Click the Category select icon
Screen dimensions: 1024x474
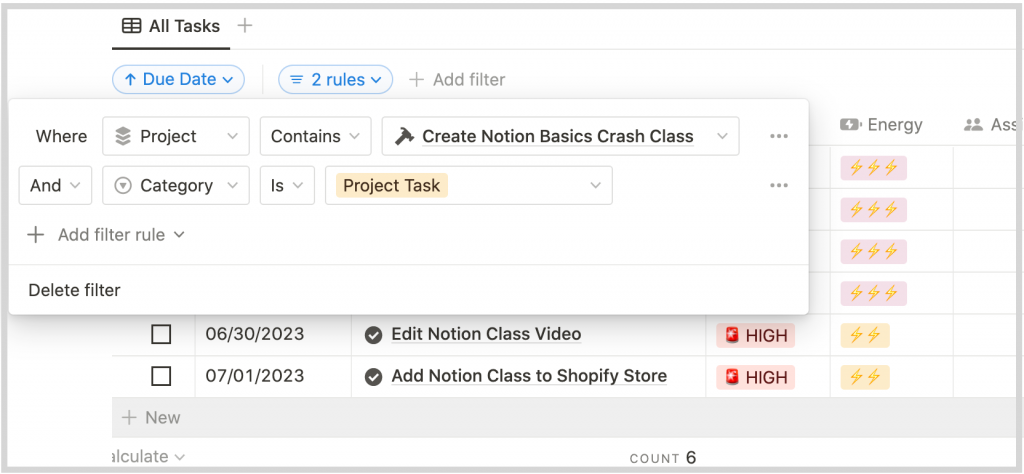123,185
